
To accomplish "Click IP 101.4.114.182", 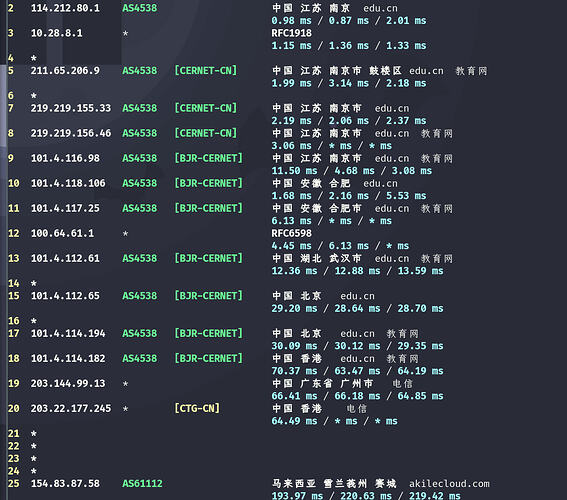I will pos(68,359).
